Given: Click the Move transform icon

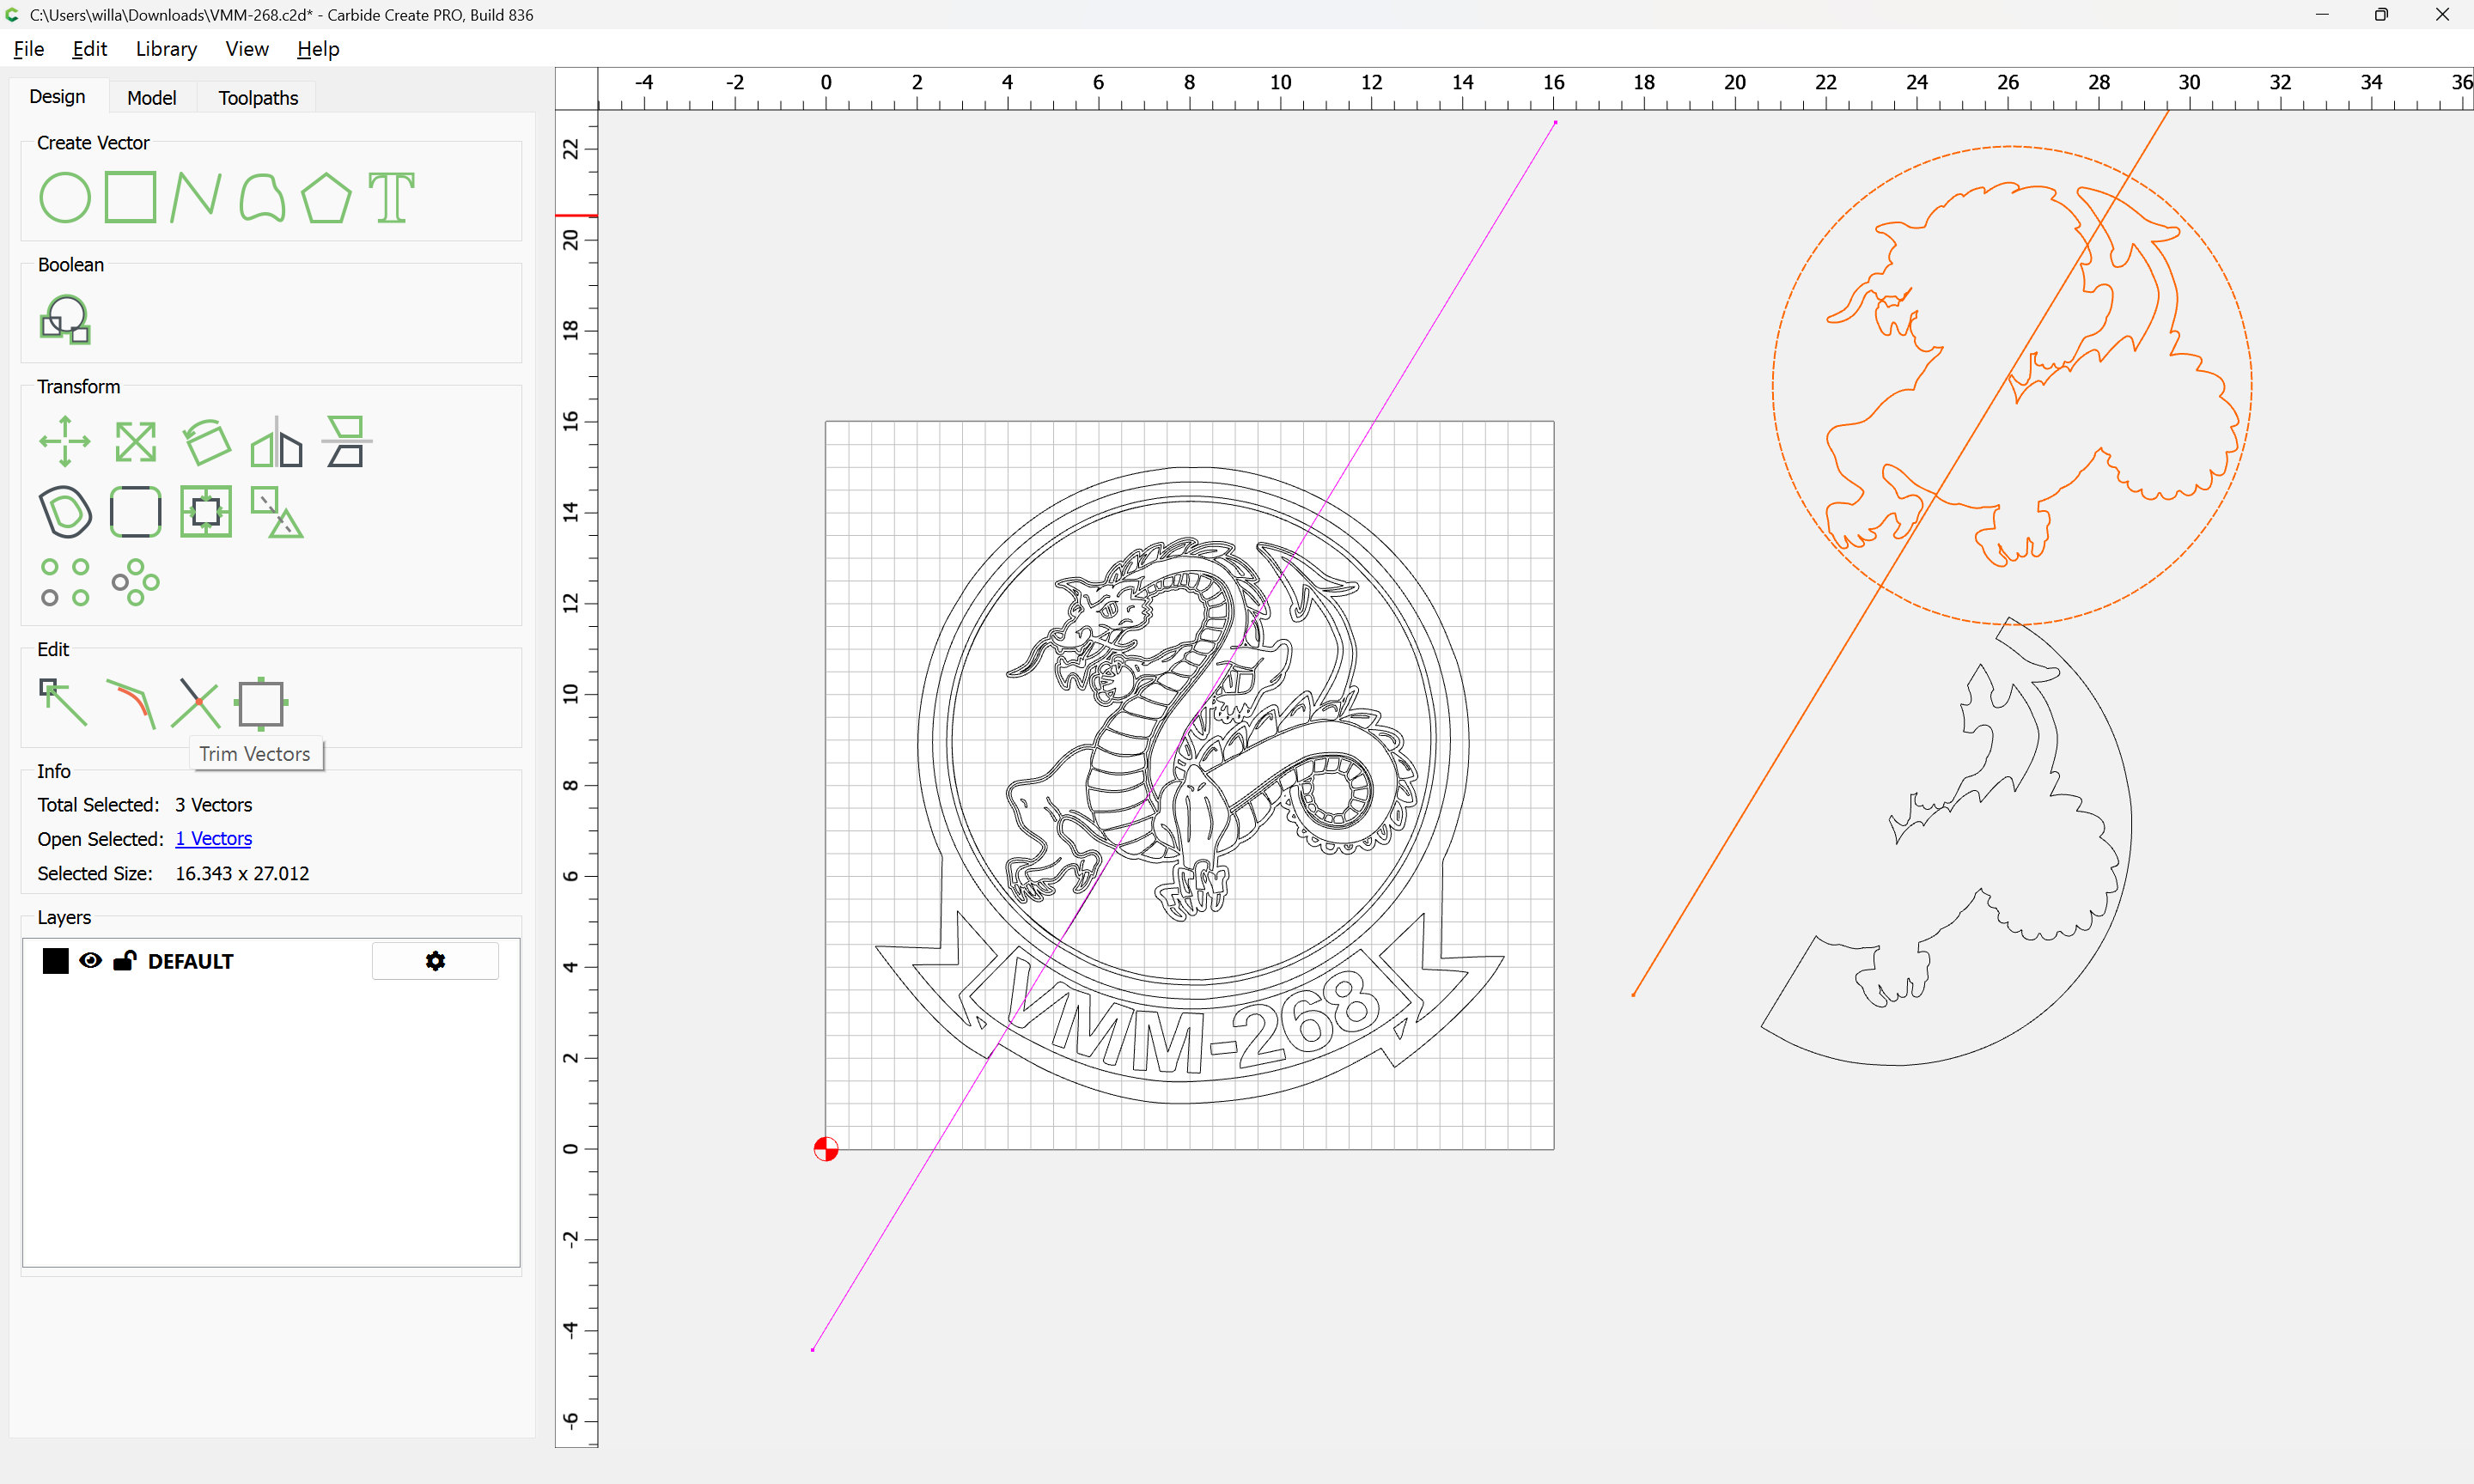Looking at the screenshot, I should (x=65, y=441).
